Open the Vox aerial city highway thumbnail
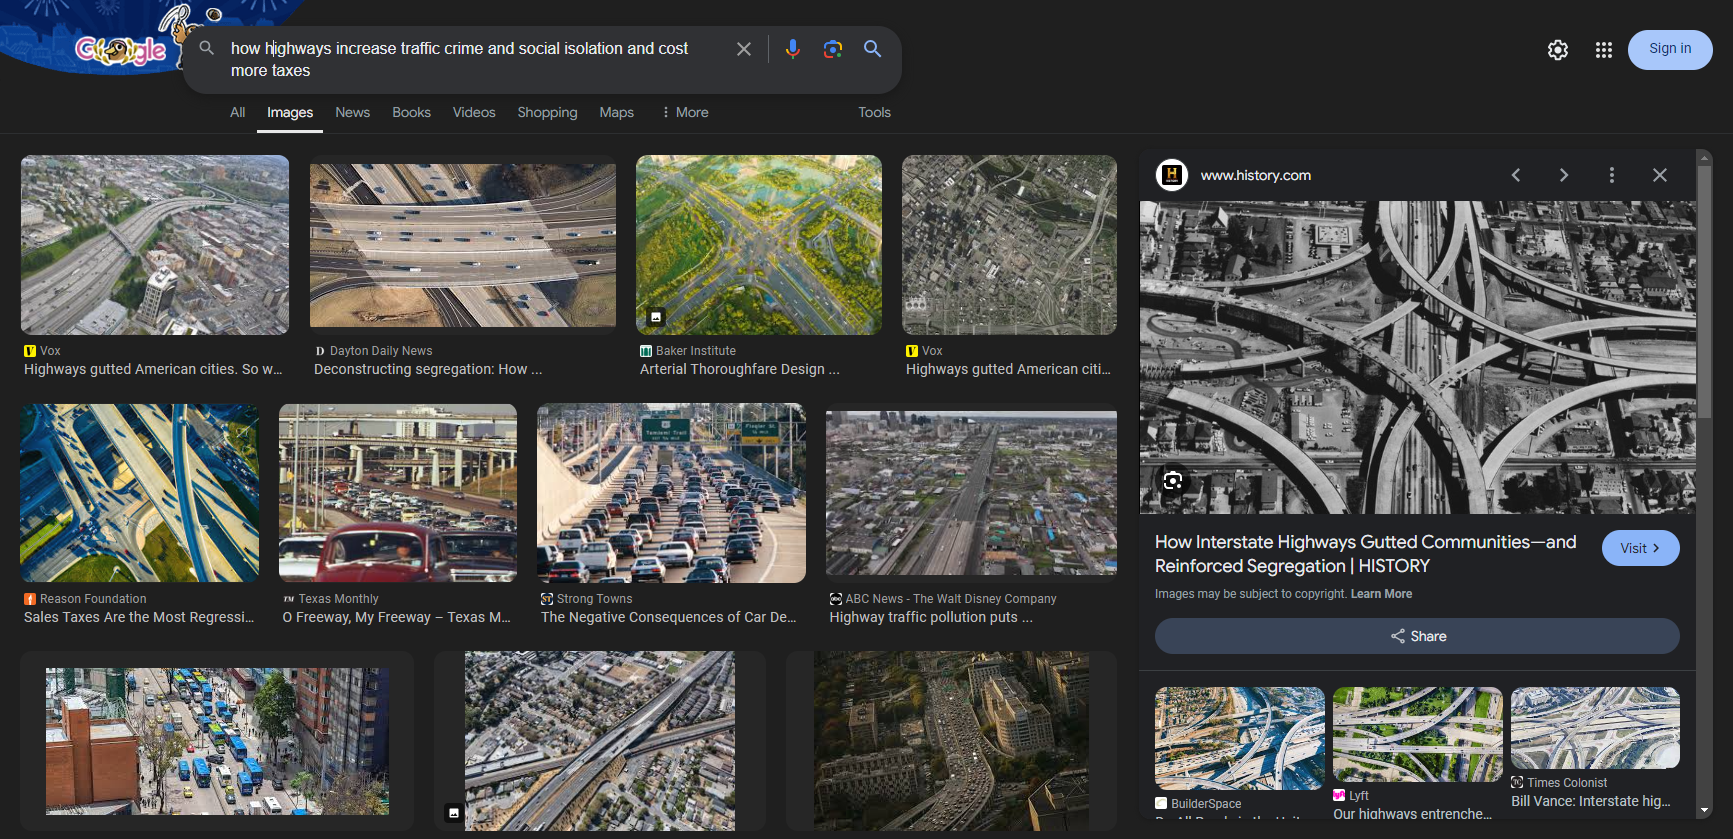The image size is (1733, 839). tap(155, 245)
